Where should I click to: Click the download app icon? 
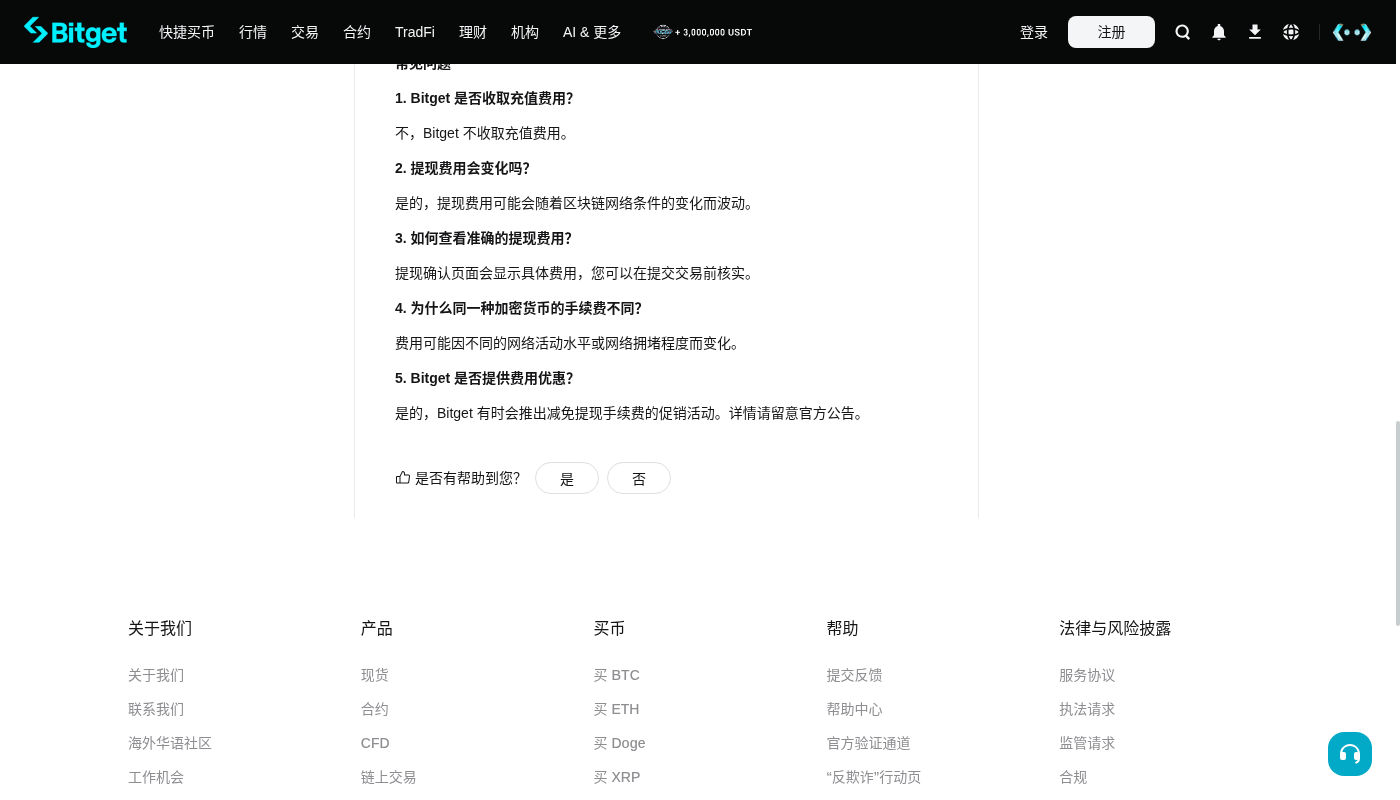1255,32
